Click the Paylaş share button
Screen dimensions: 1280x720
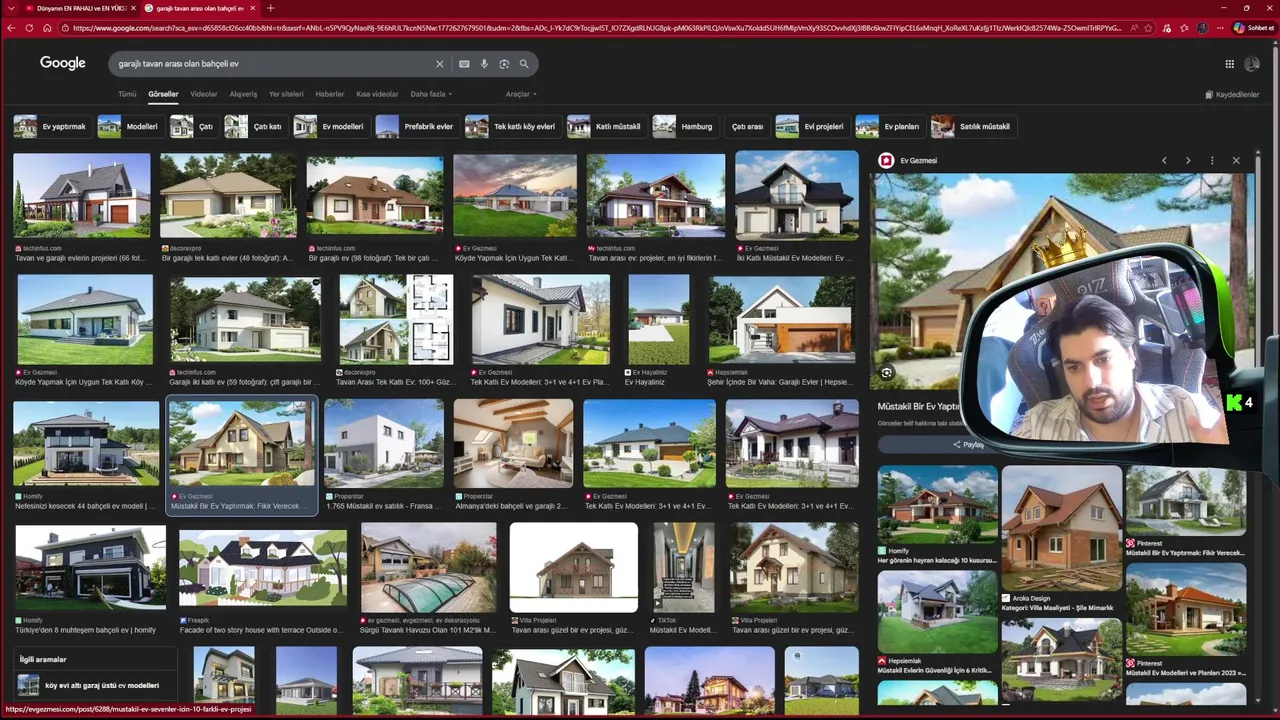(968, 444)
